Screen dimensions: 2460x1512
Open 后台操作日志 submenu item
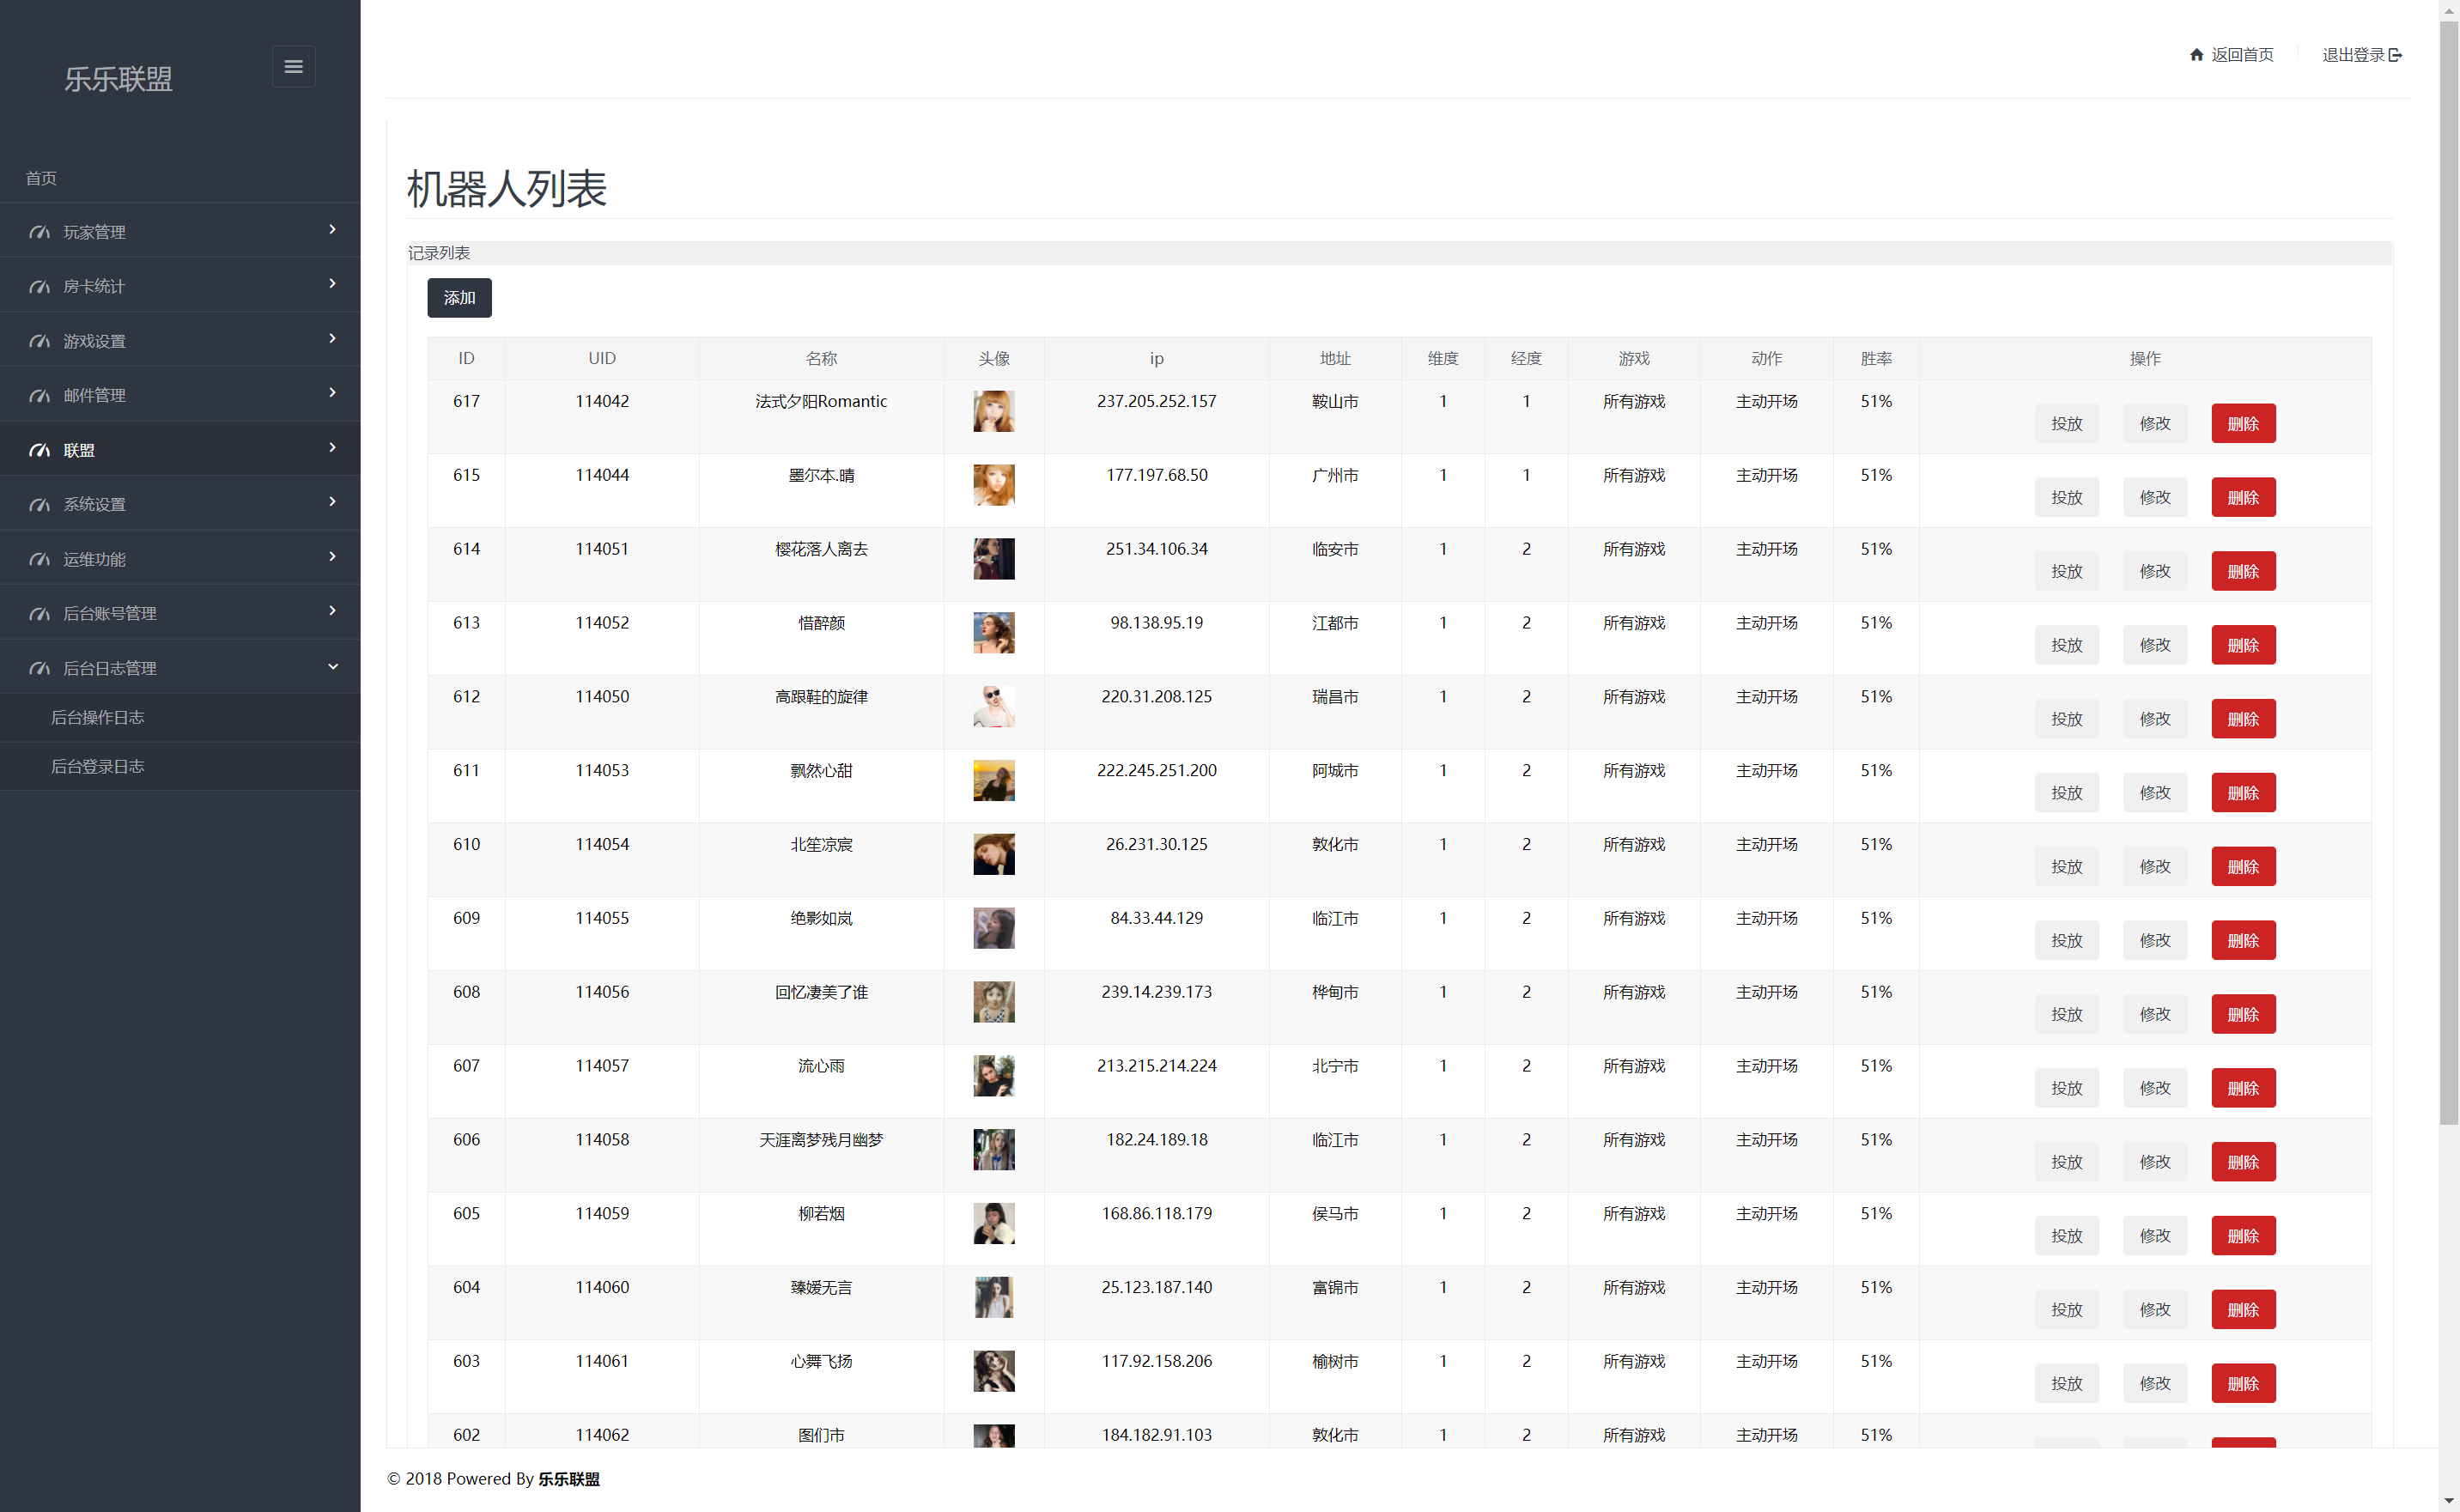coord(97,717)
